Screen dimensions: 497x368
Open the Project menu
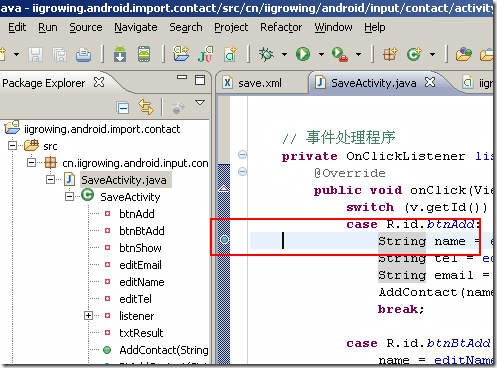click(231, 27)
